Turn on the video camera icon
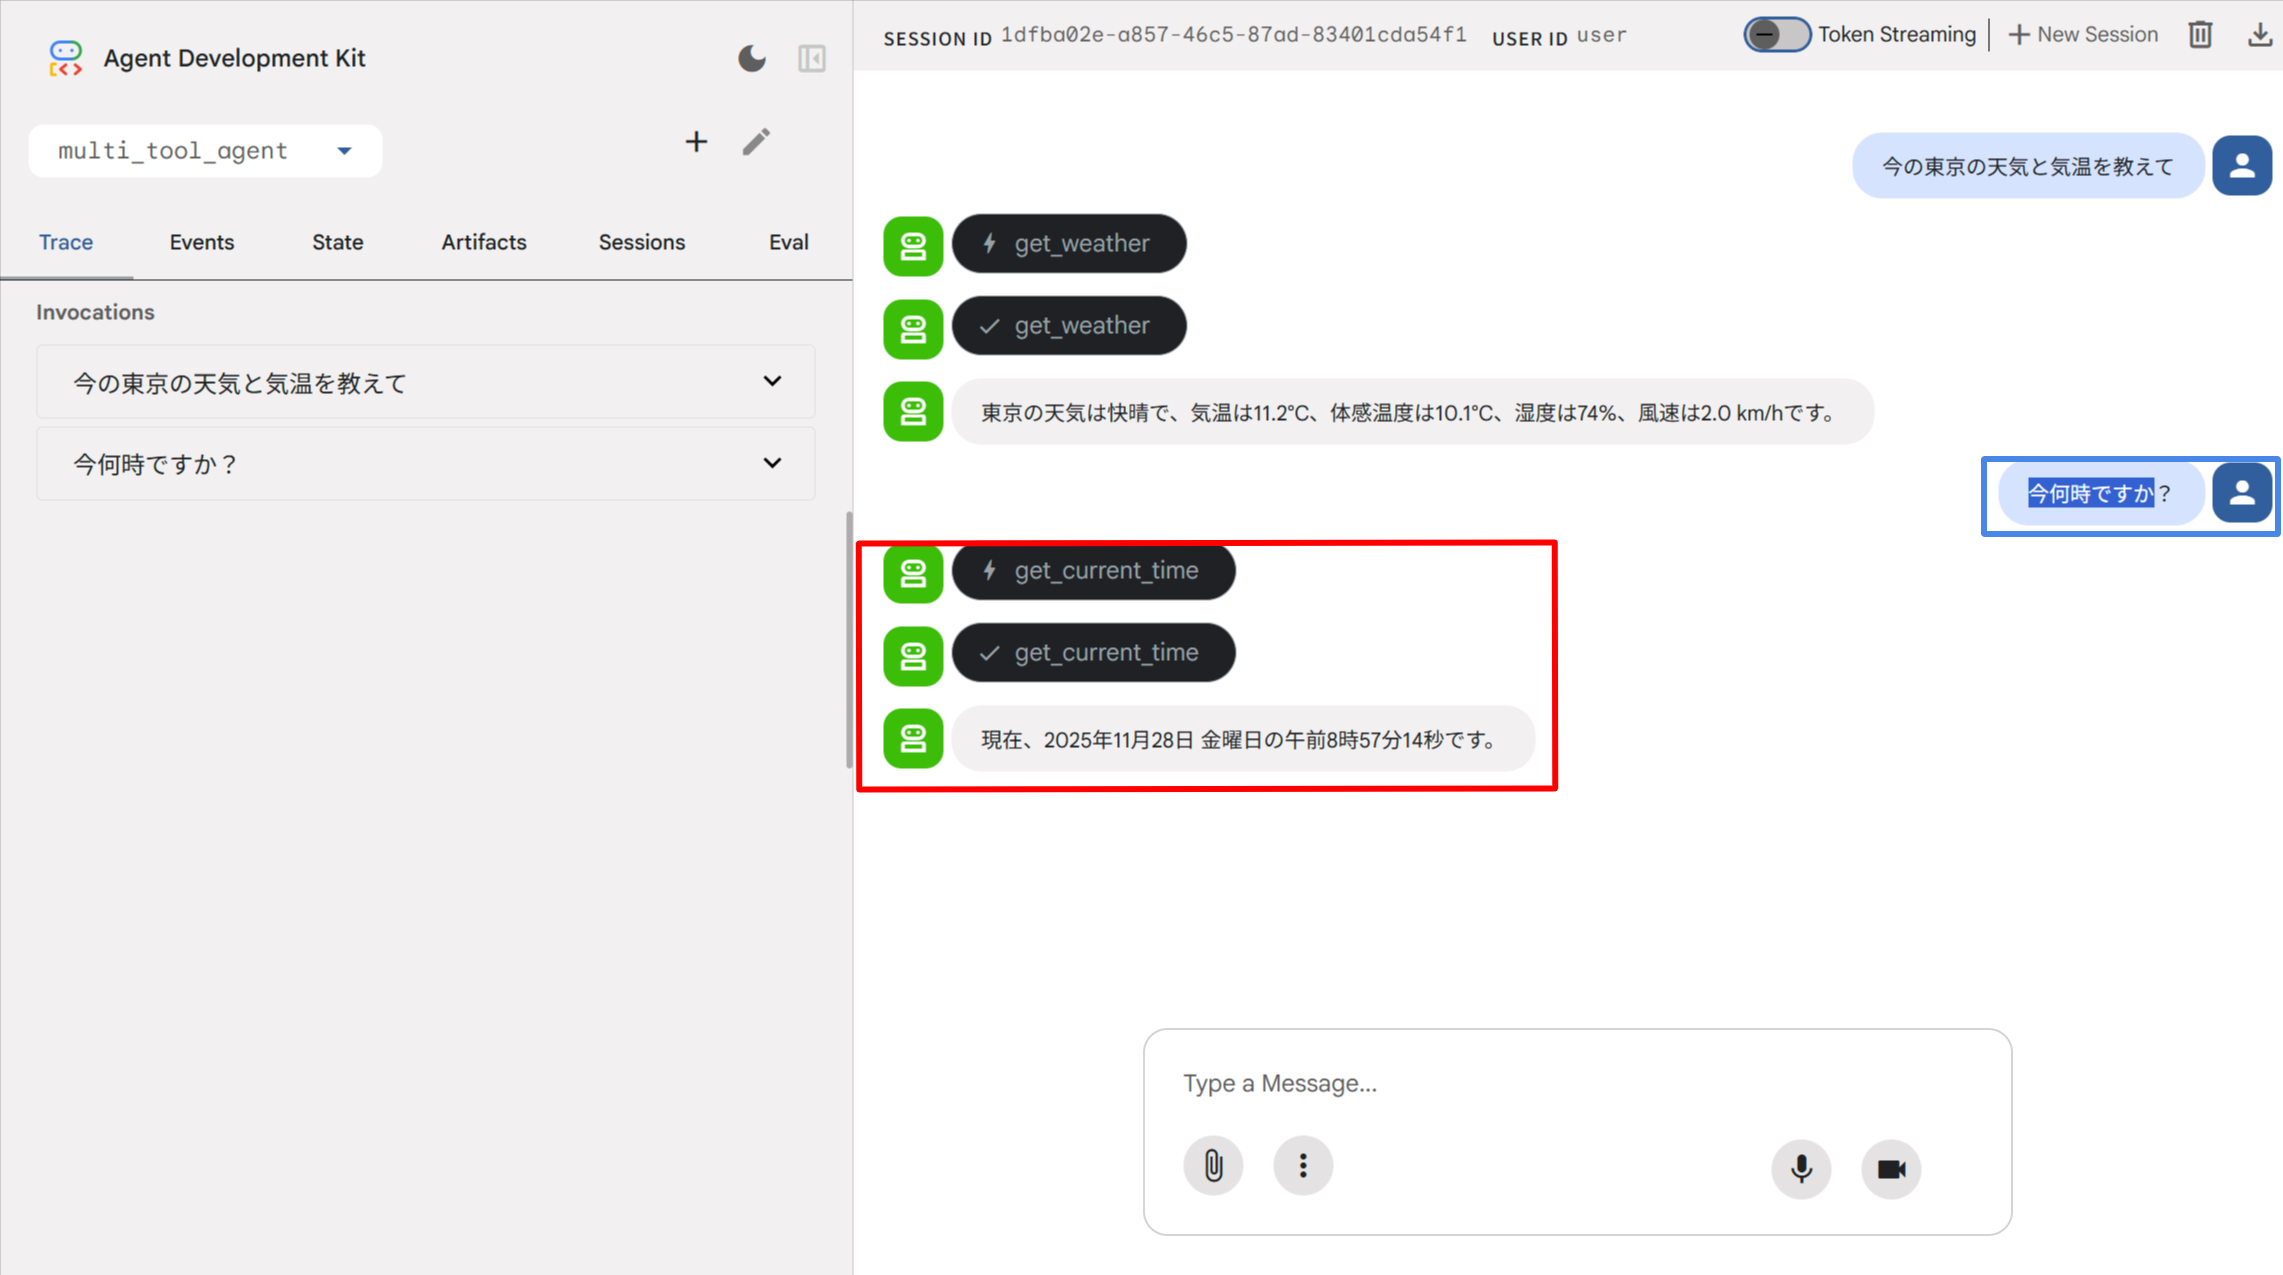The image size is (2283, 1275). (x=1891, y=1168)
